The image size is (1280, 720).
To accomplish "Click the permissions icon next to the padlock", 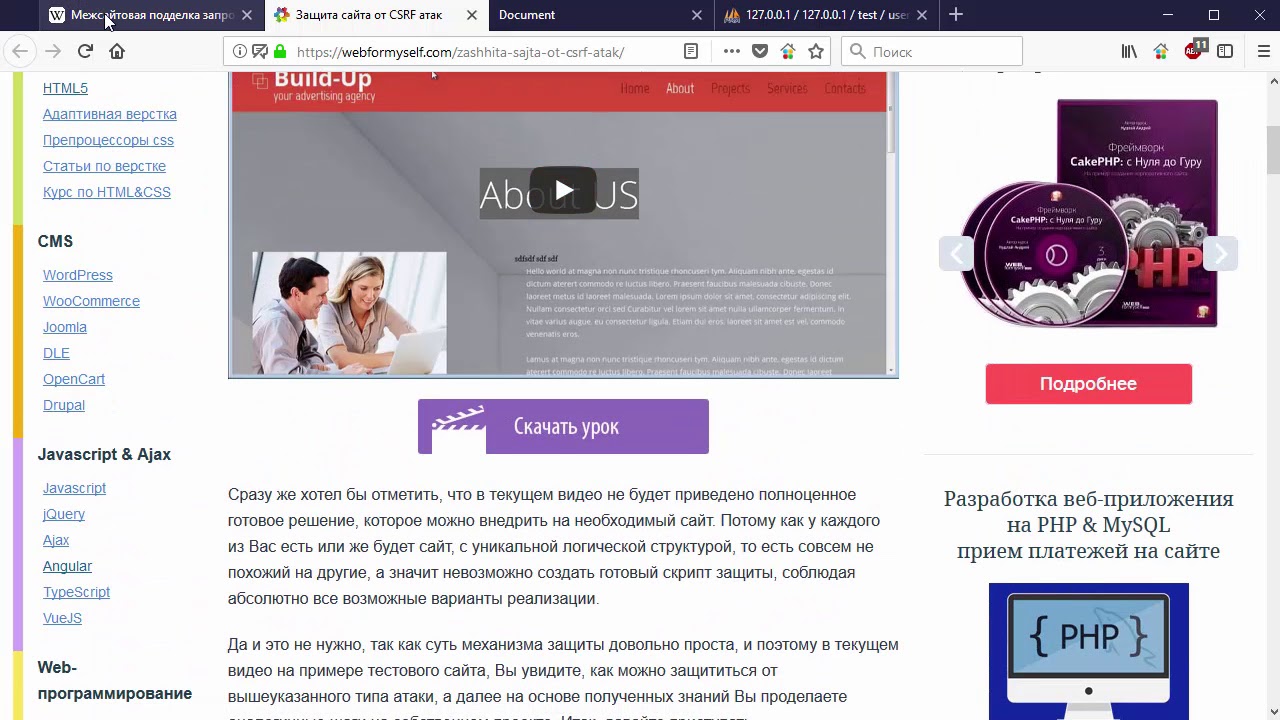I will coord(260,52).
